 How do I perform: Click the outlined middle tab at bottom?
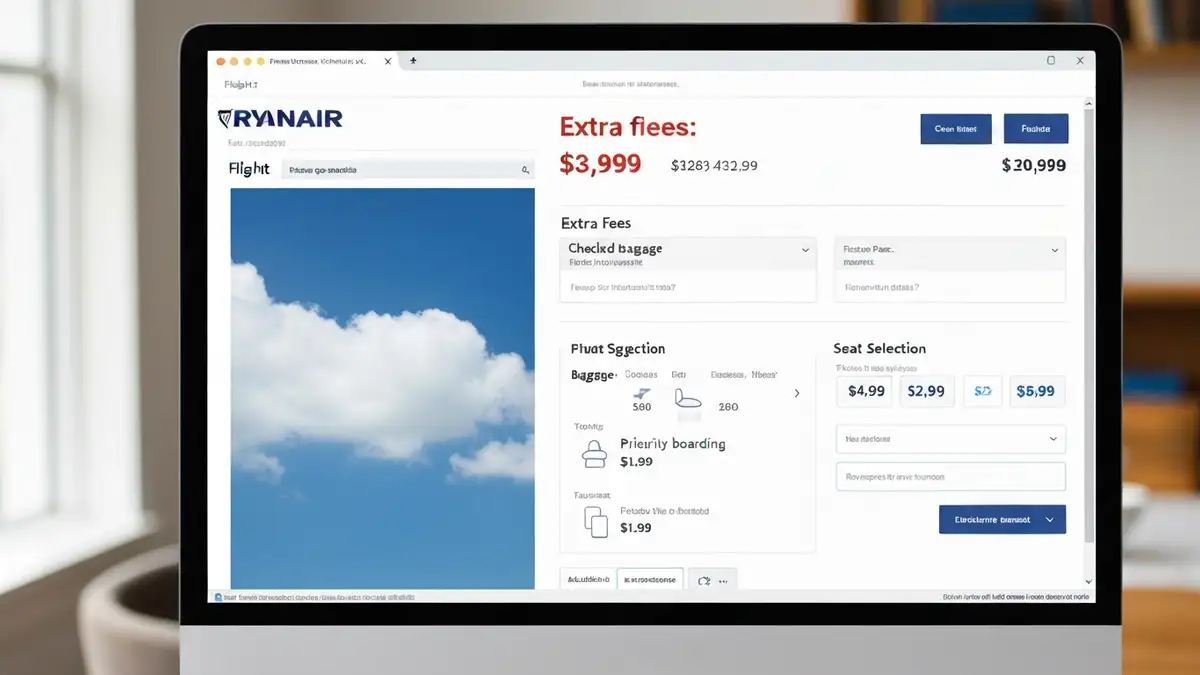(650, 579)
